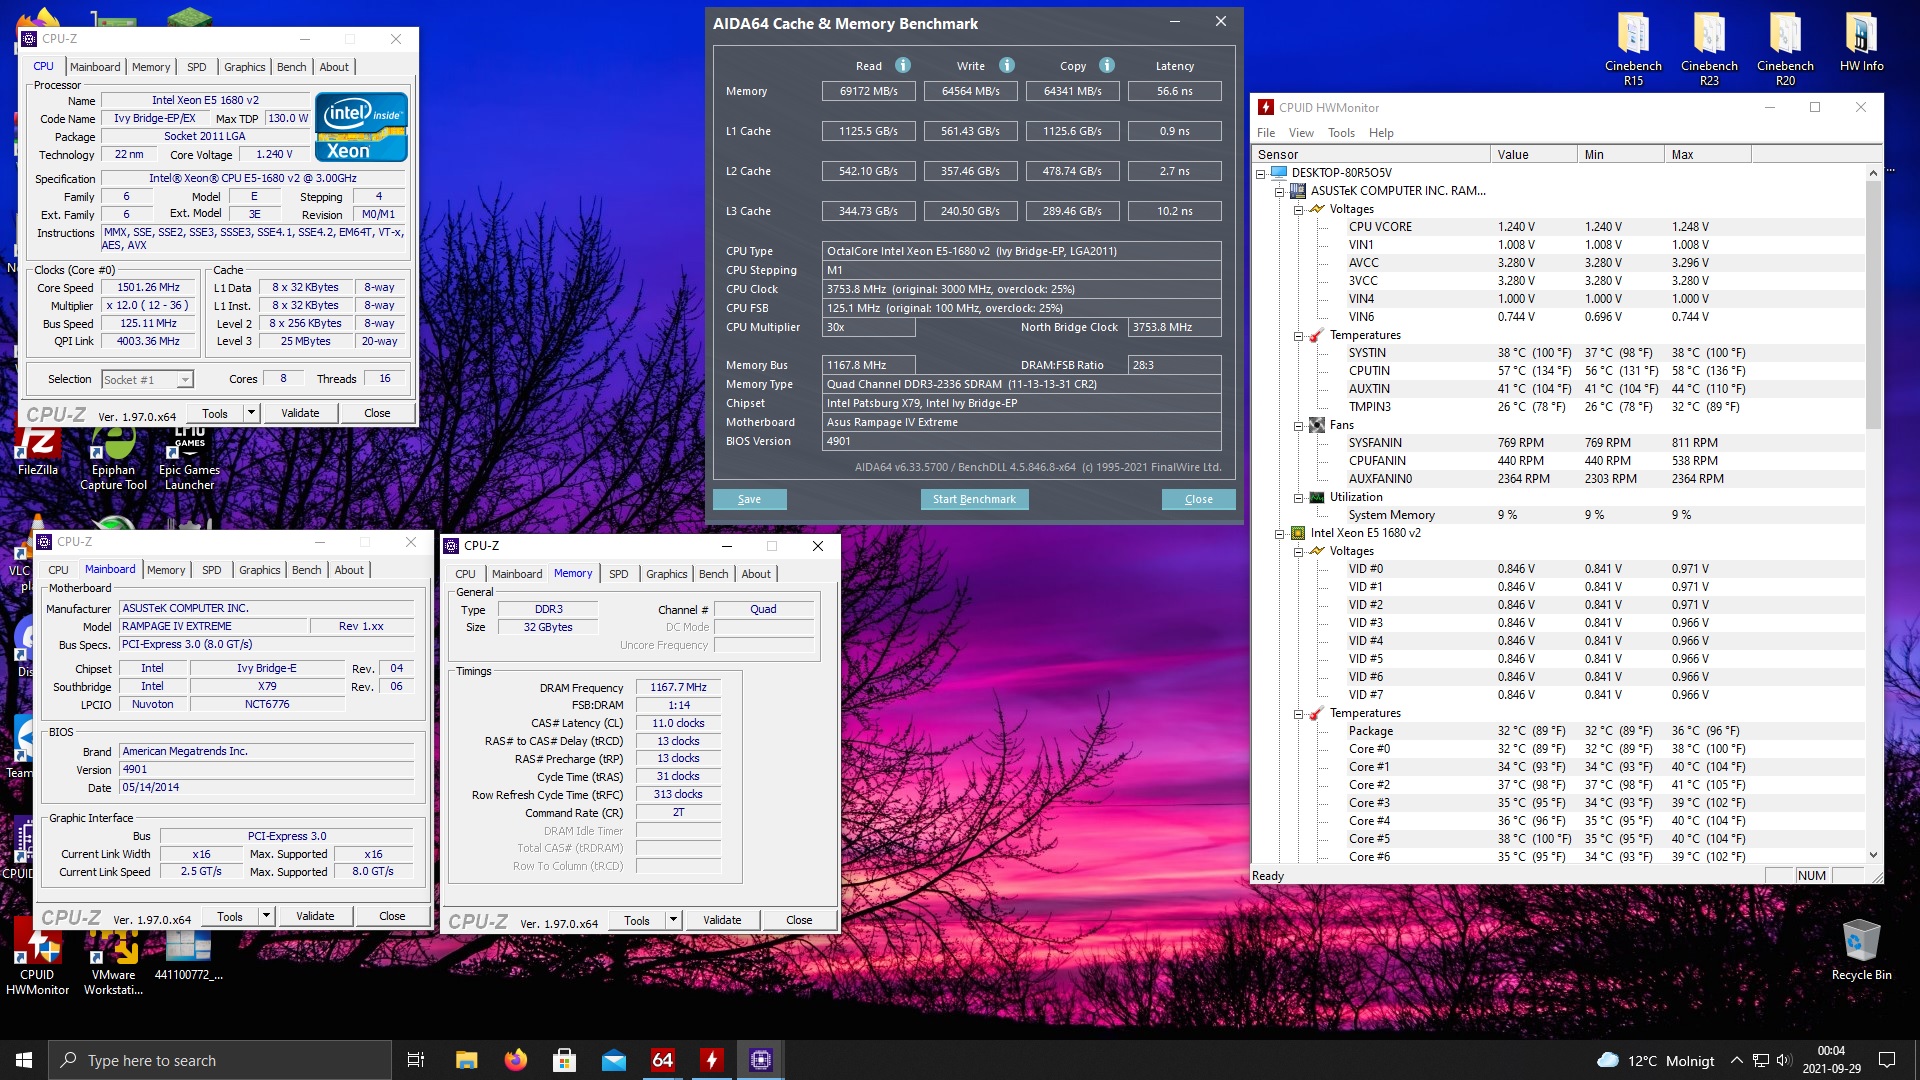The image size is (1920, 1080).
Task: Open the Windows Start menu
Action: (x=24, y=1060)
